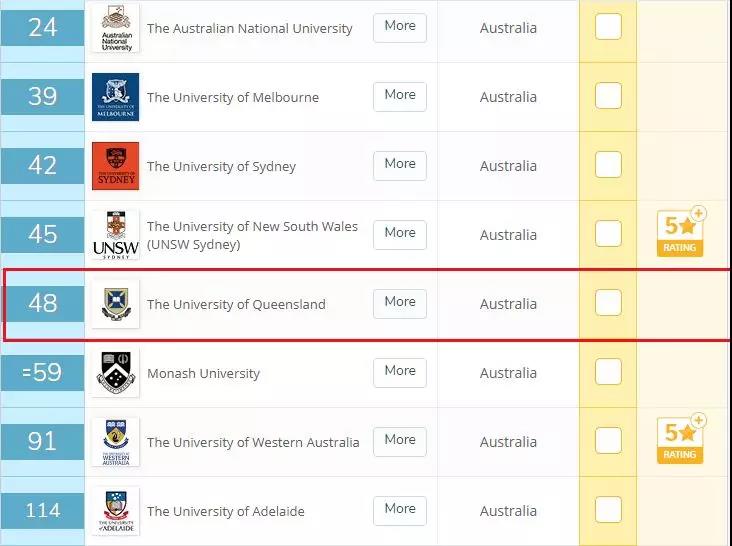Expand More for Monash University
This screenshot has height=546, width=732.
pyautogui.click(x=400, y=373)
